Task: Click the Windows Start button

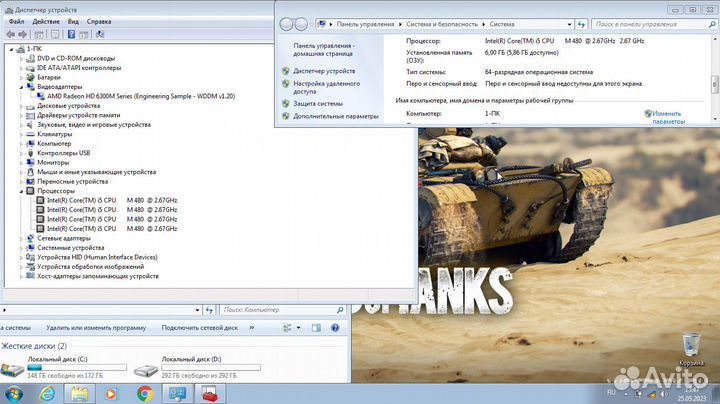Action: pos(14,392)
